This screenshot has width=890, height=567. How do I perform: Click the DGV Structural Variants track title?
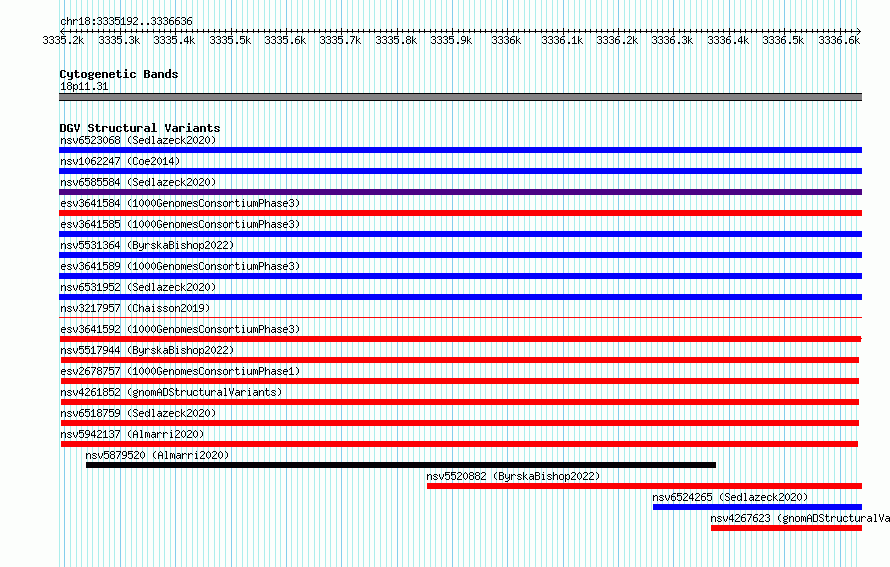click(x=140, y=128)
